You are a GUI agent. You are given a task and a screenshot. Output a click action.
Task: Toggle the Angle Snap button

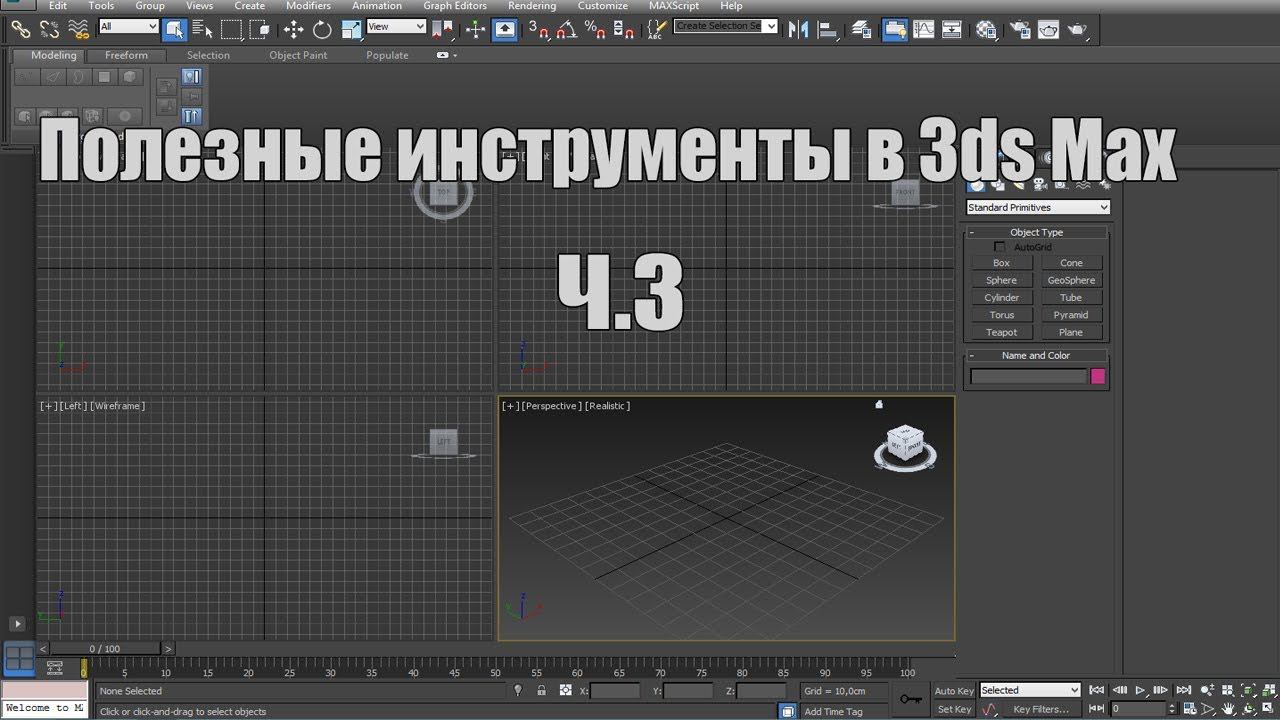pos(567,29)
